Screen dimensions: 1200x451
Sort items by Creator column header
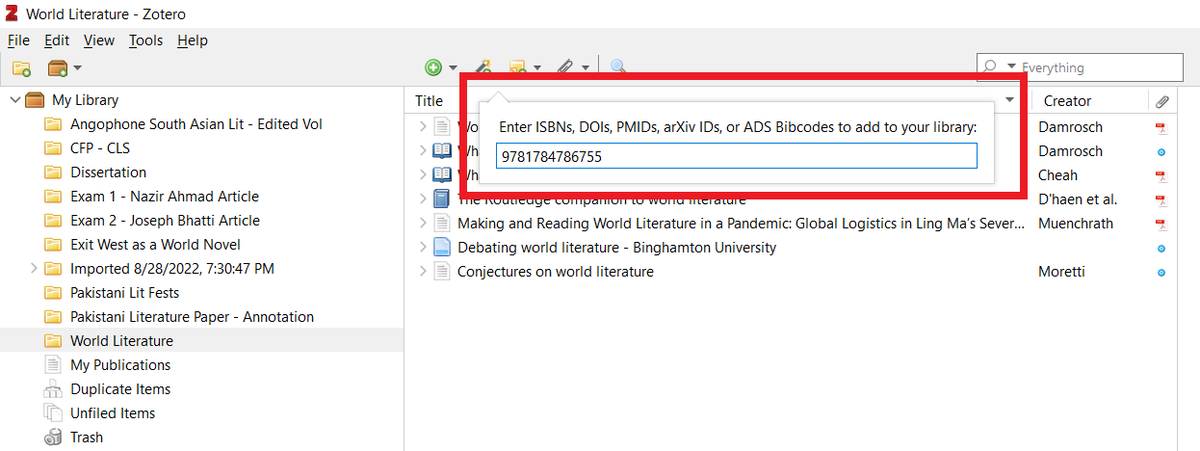tap(1067, 101)
